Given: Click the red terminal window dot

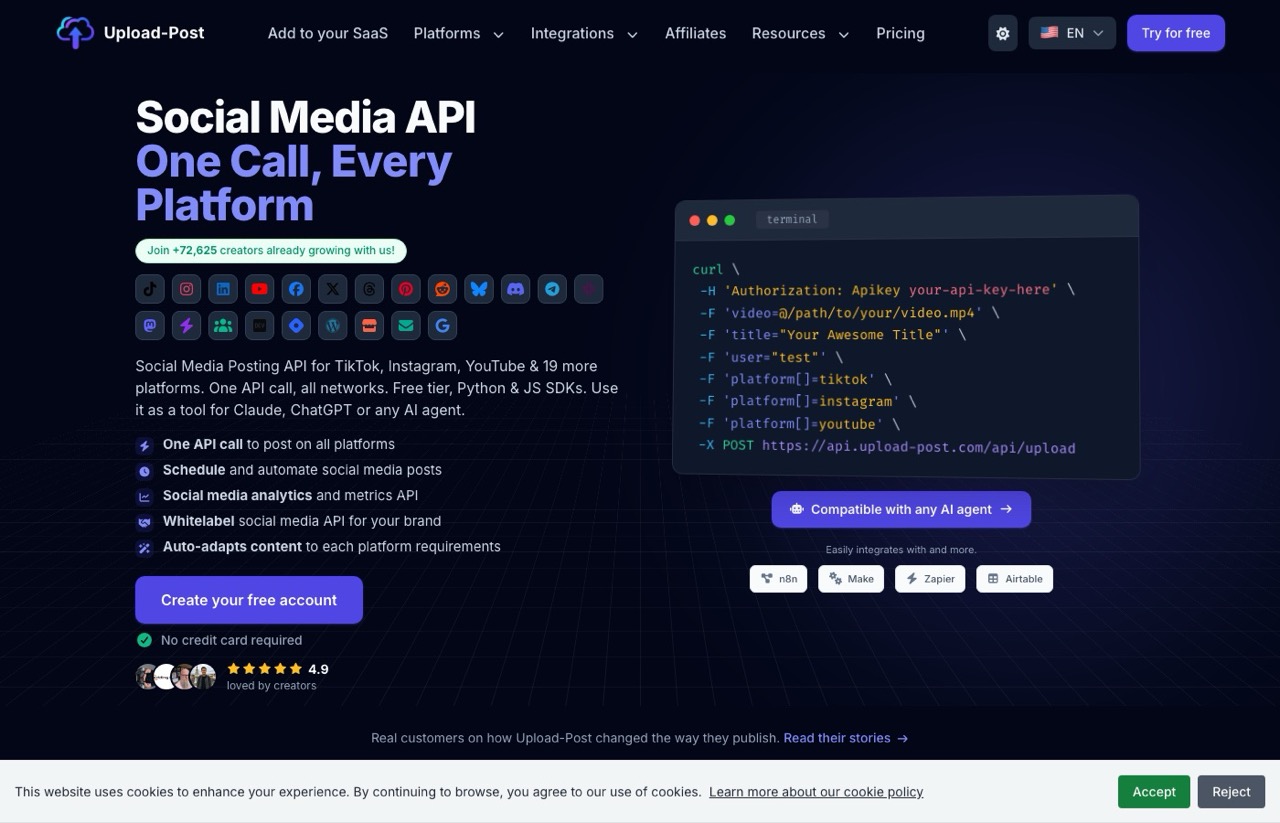Looking at the screenshot, I should coord(695,220).
